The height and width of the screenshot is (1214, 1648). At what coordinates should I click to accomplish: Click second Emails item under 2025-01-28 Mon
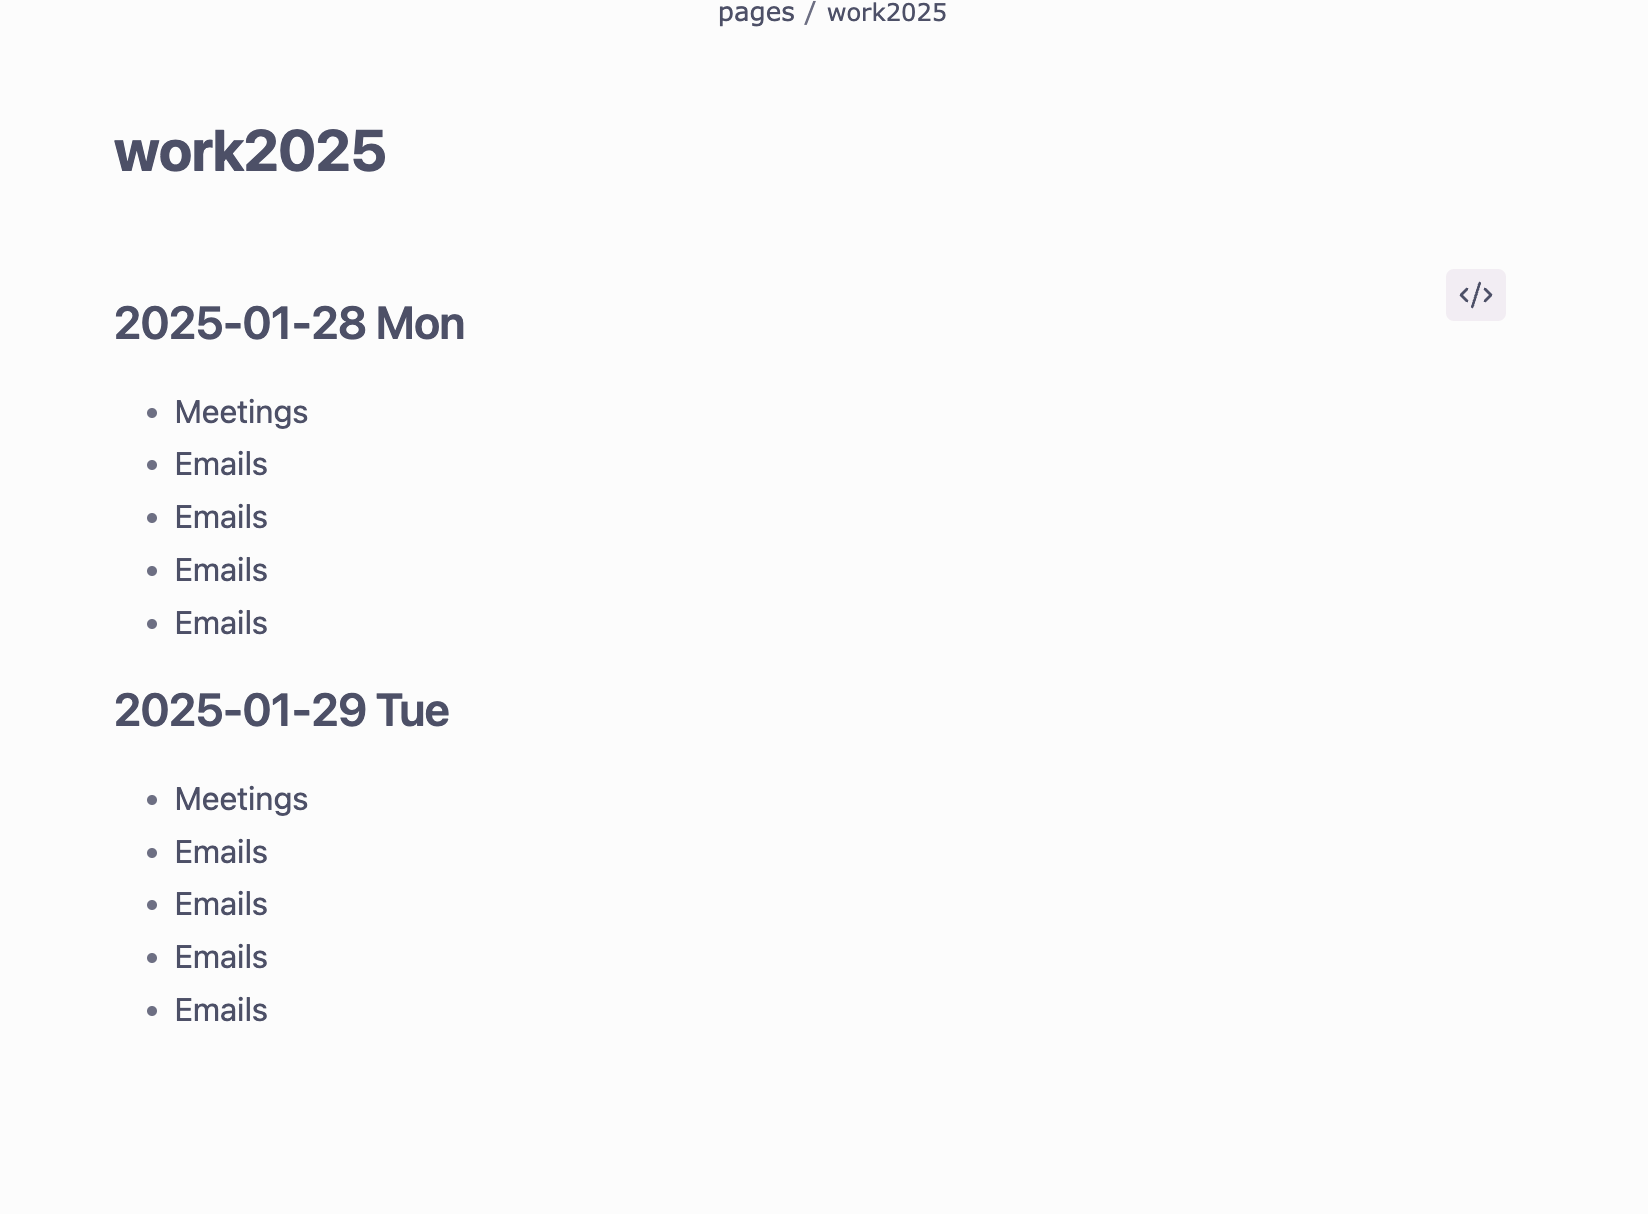(x=221, y=518)
